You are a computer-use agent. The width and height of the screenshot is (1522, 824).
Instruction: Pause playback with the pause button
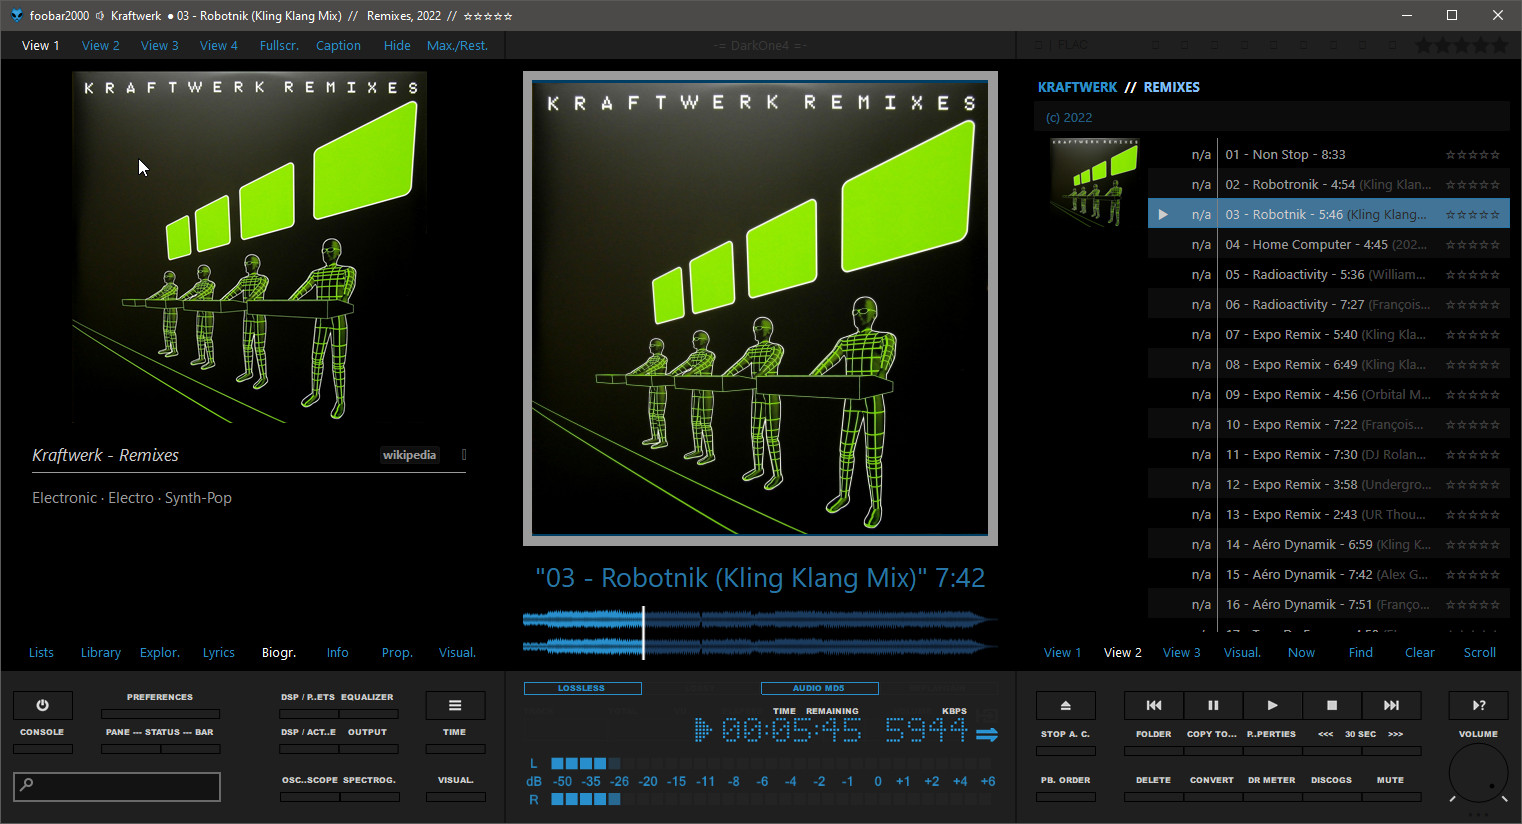click(x=1213, y=705)
